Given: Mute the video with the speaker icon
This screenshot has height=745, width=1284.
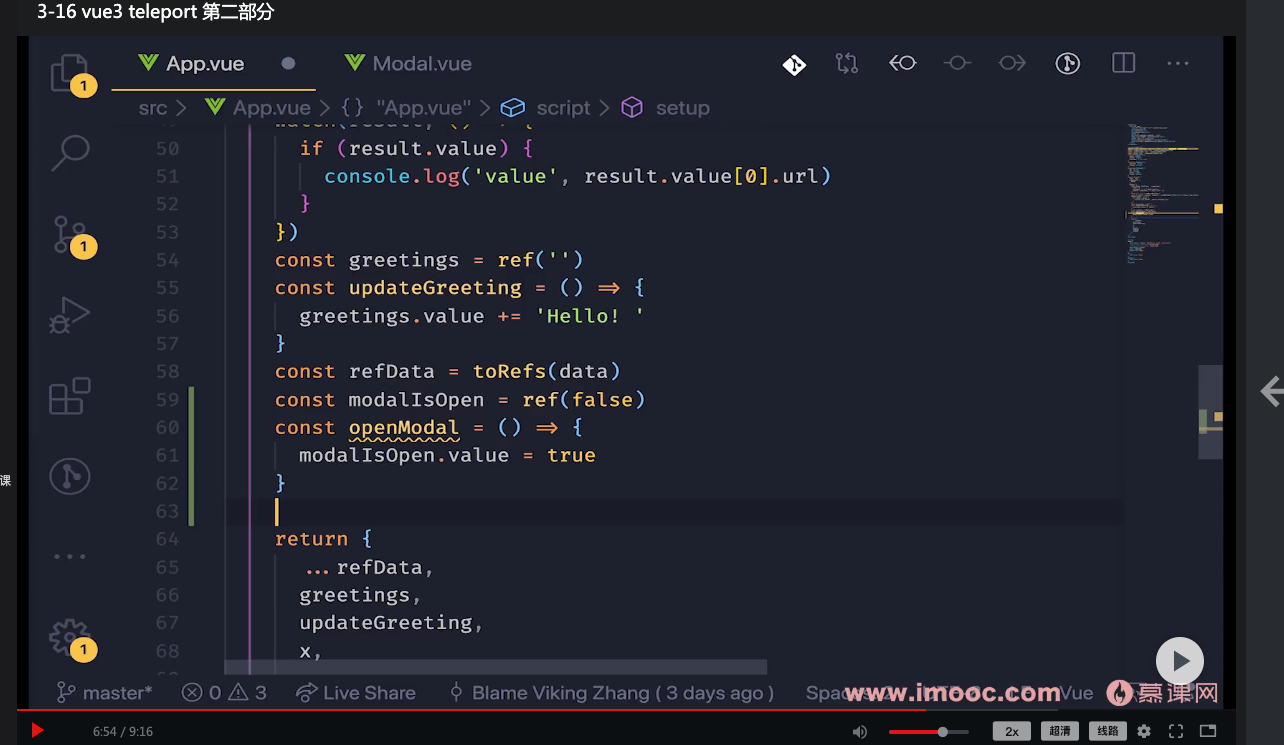Looking at the screenshot, I should [859, 731].
